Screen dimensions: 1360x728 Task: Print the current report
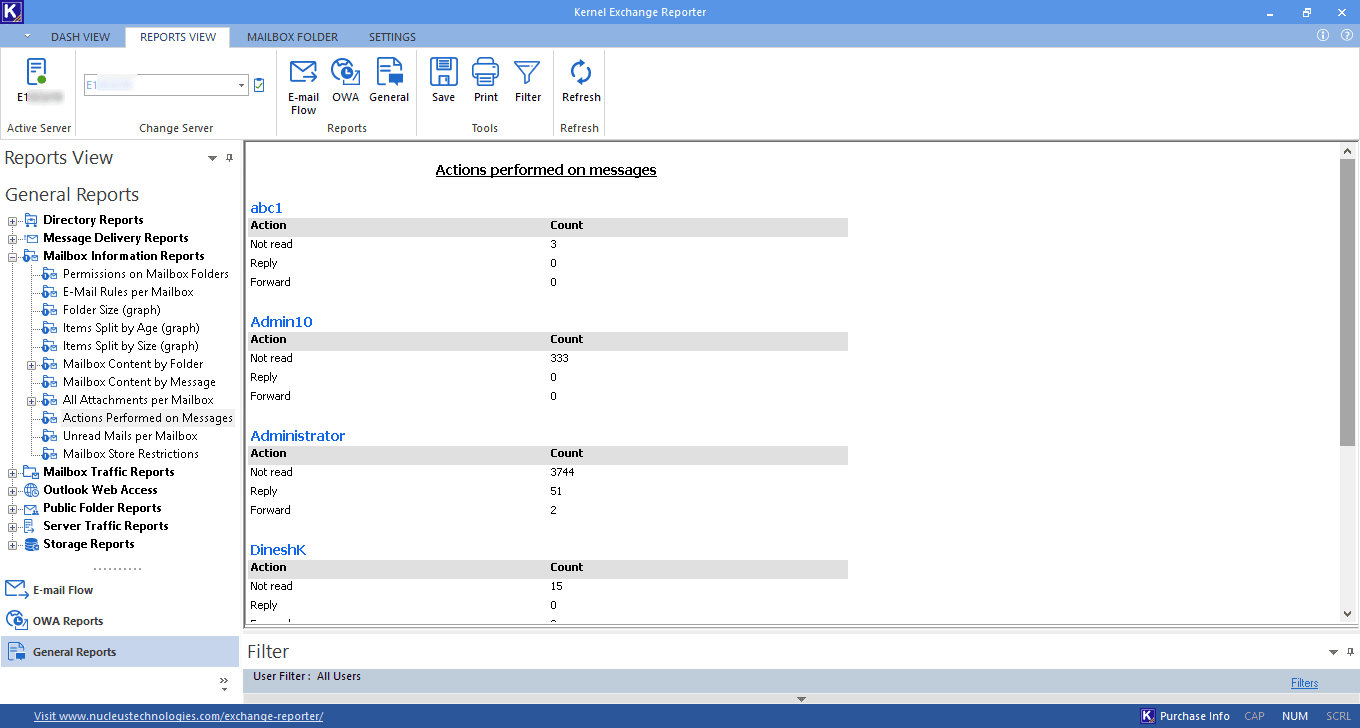(x=486, y=81)
